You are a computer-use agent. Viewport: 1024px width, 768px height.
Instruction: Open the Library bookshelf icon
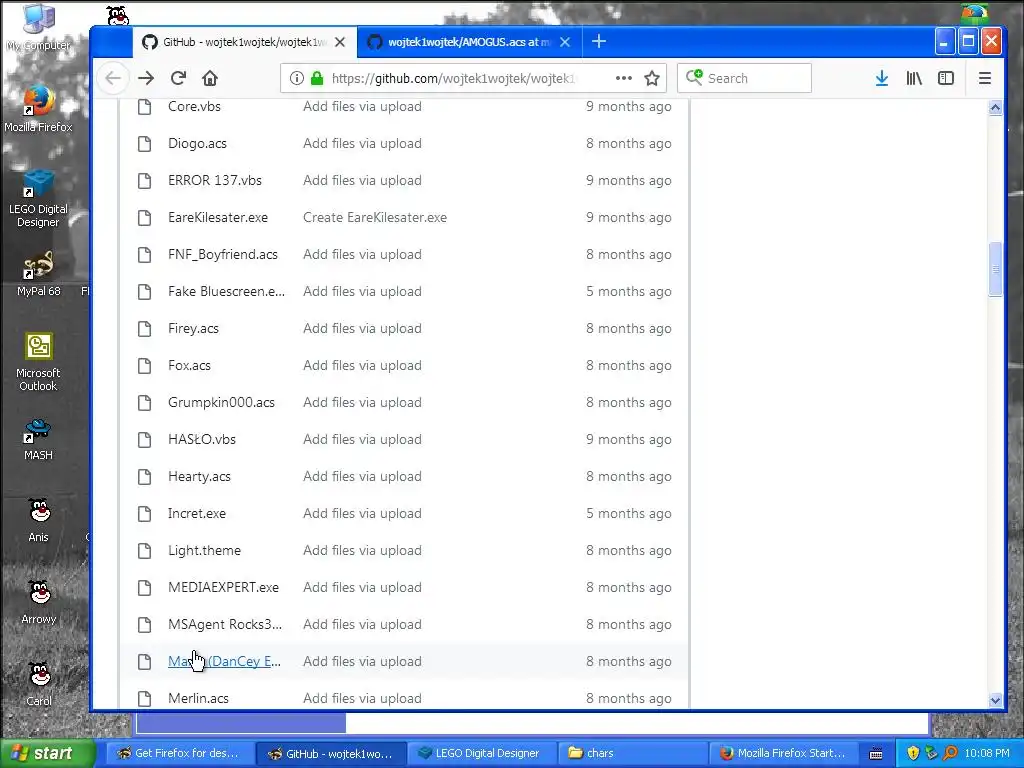click(914, 78)
